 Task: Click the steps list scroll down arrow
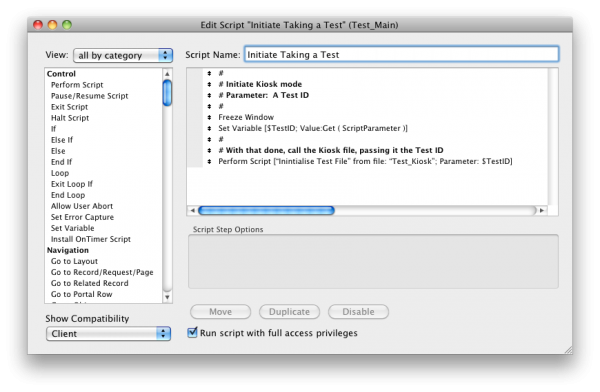(167, 297)
